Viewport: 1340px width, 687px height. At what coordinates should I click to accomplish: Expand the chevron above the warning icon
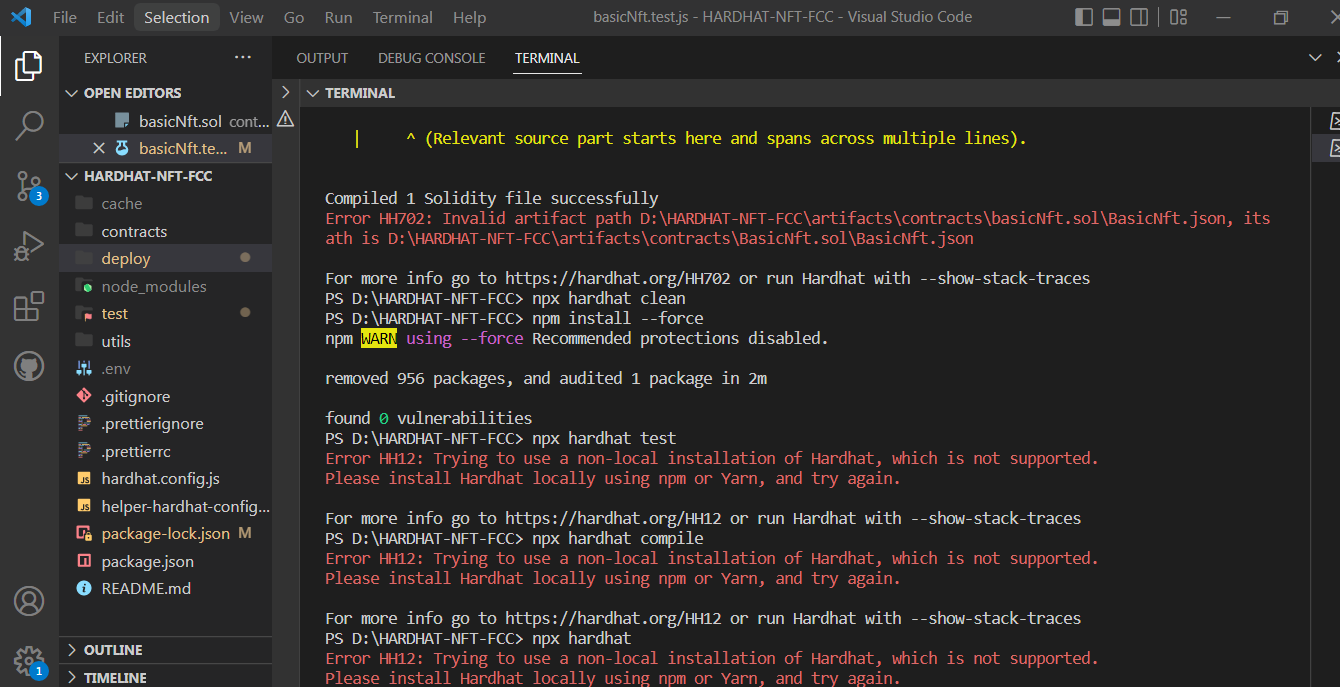pyautogui.click(x=285, y=92)
